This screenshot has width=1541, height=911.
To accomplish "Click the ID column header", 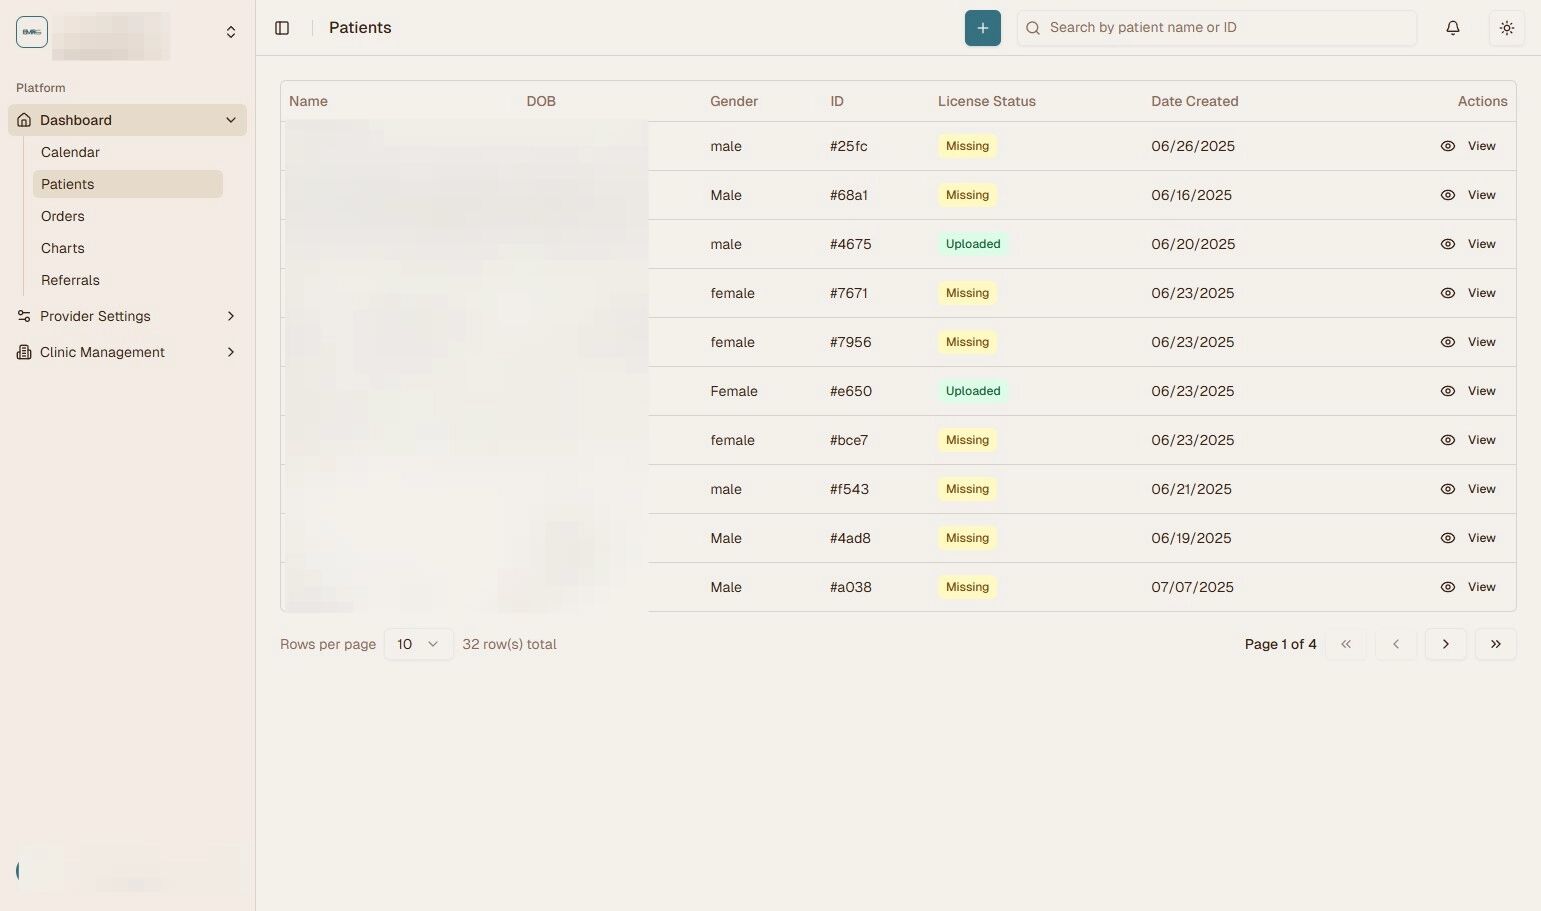I will (837, 101).
